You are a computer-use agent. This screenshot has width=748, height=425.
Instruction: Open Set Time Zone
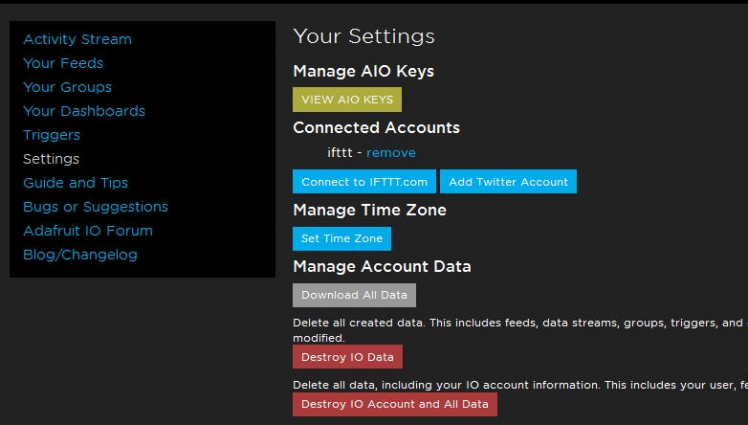(x=341, y=239)
